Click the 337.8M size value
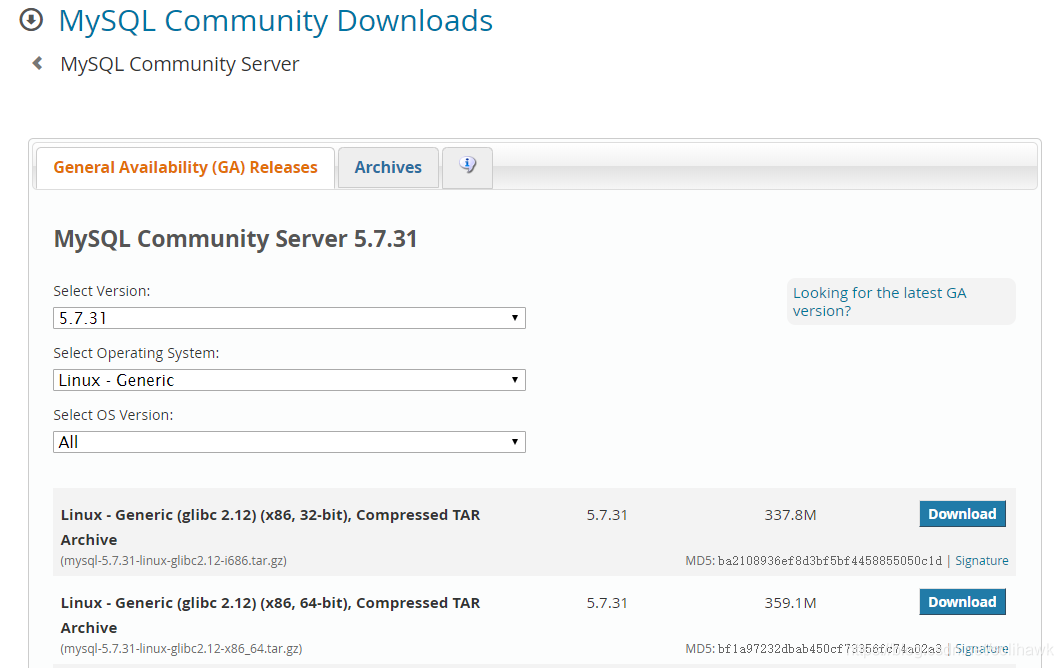The width and height of the screenshot is (1063, 668). 790,515
